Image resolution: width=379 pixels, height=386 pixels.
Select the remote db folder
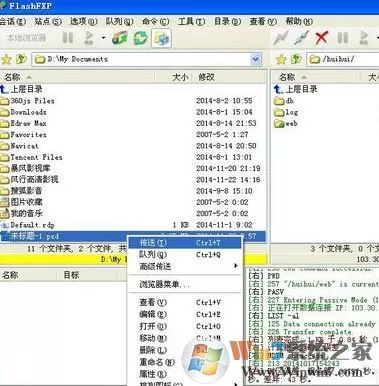[x=284, y=101]
